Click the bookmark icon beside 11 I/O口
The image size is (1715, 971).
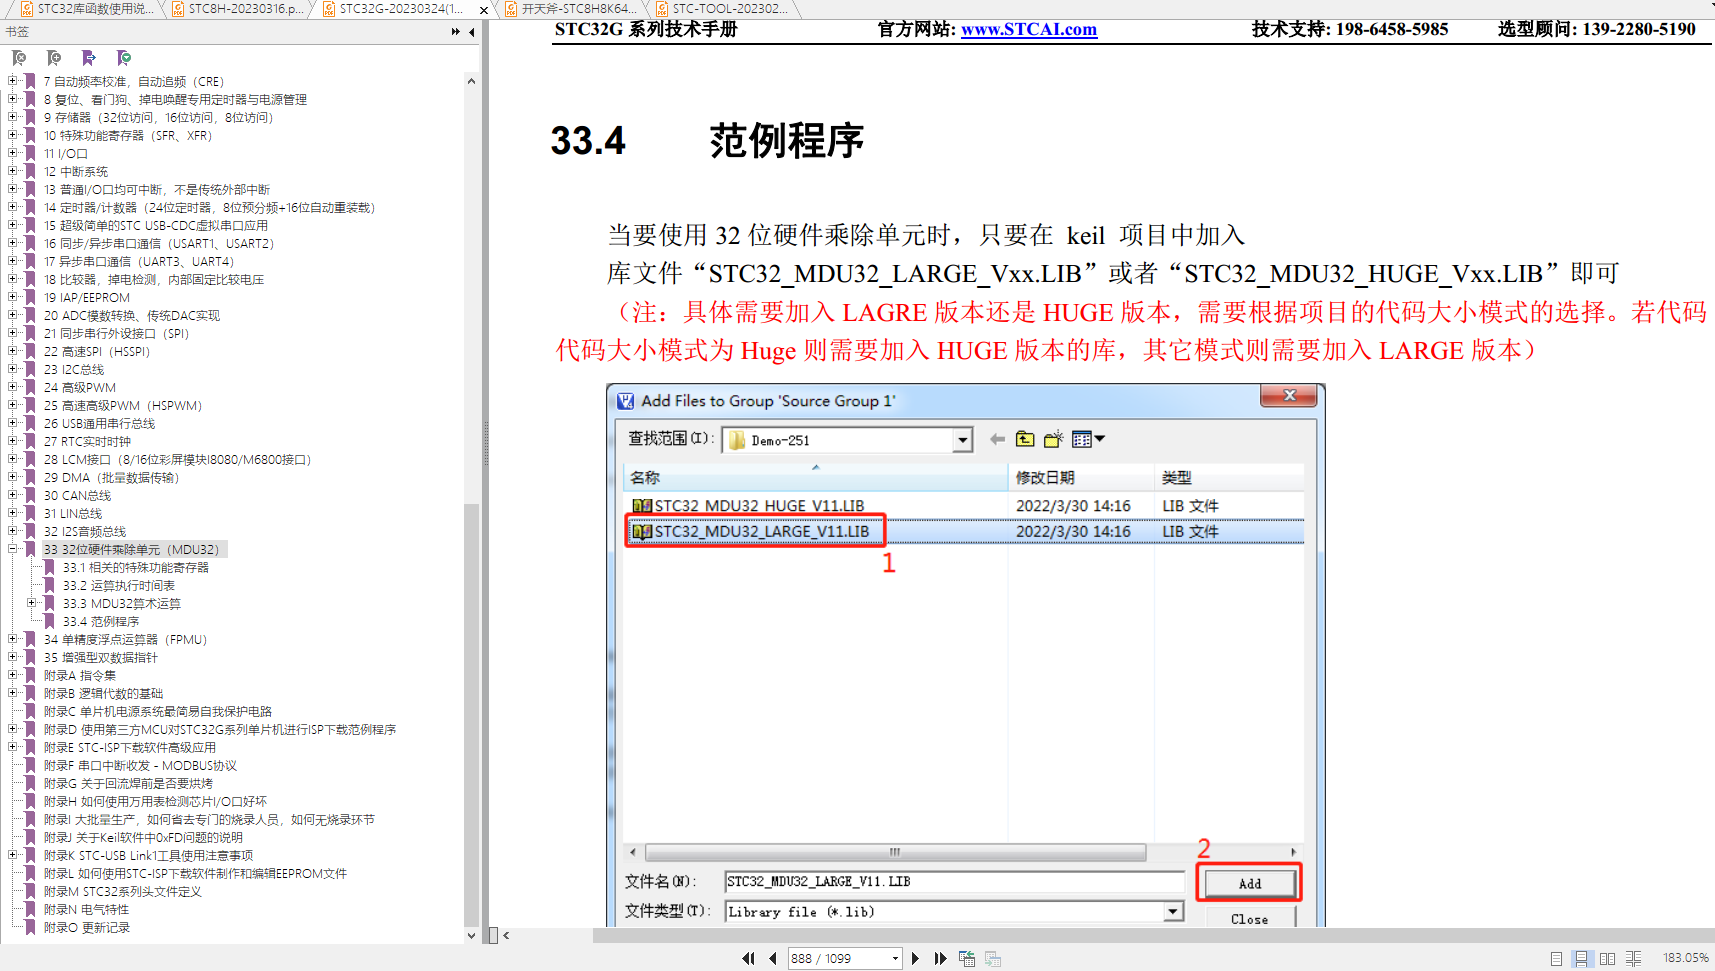pos(30,153)
